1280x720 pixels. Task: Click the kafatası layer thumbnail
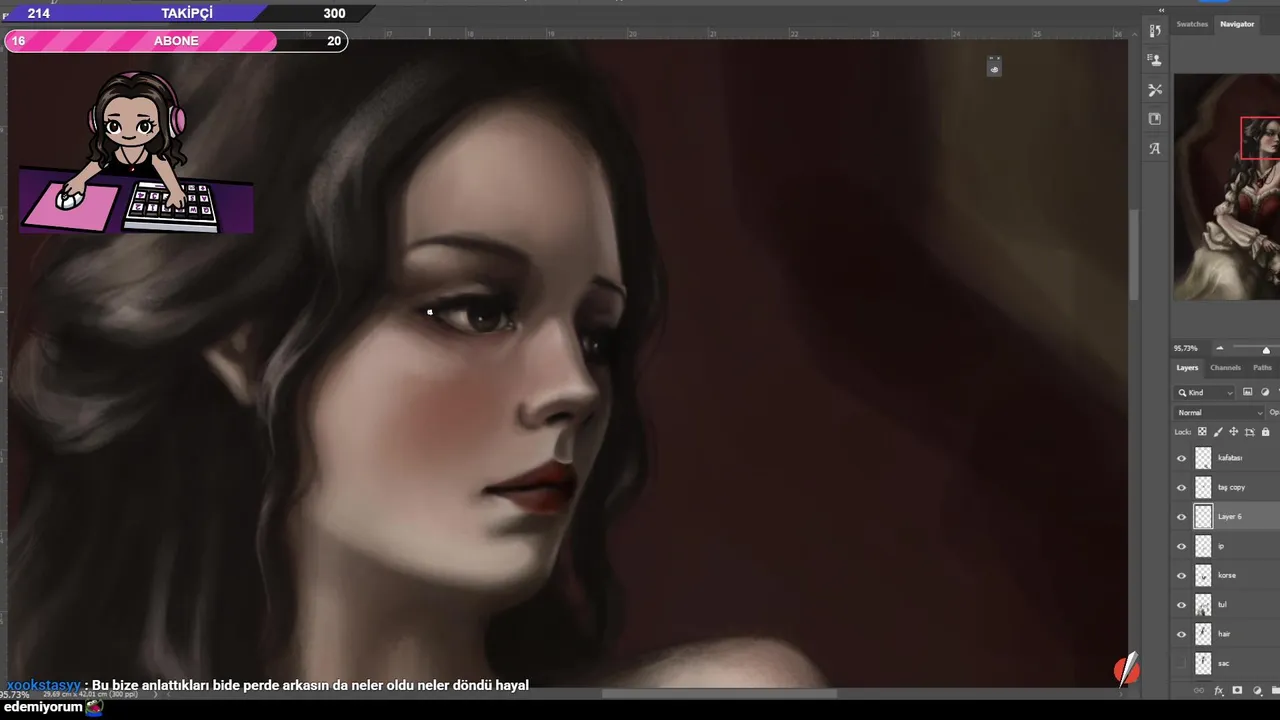click(x=1203, y=458)
